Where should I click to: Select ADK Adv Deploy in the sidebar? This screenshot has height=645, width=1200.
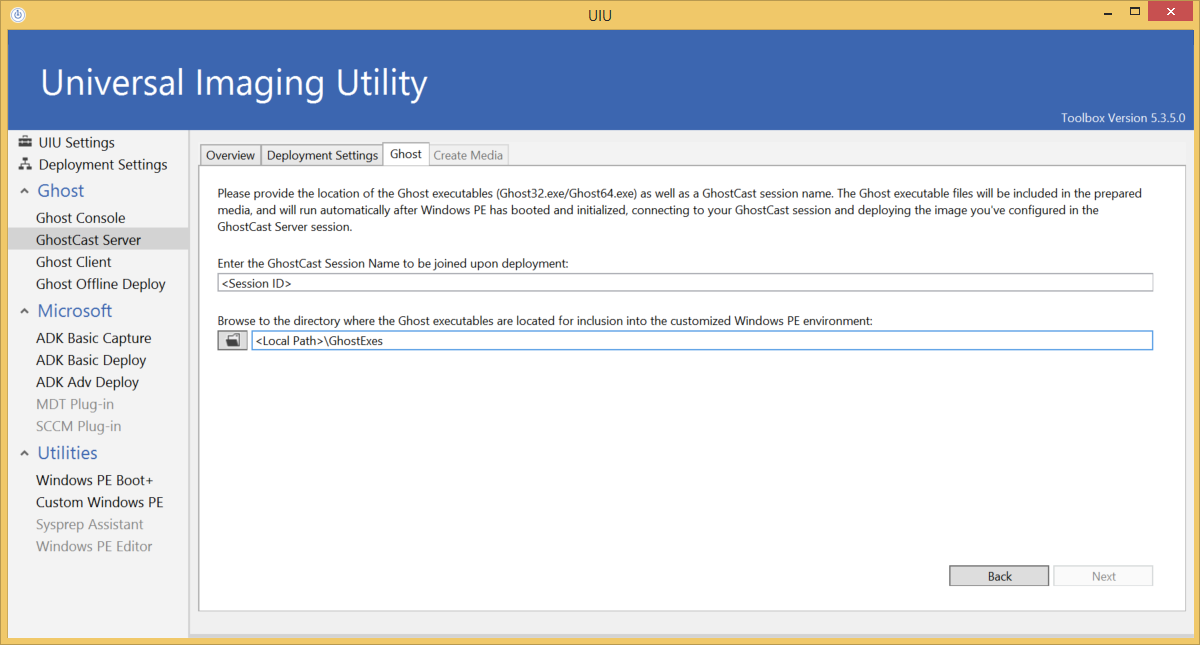click(88, 382)
